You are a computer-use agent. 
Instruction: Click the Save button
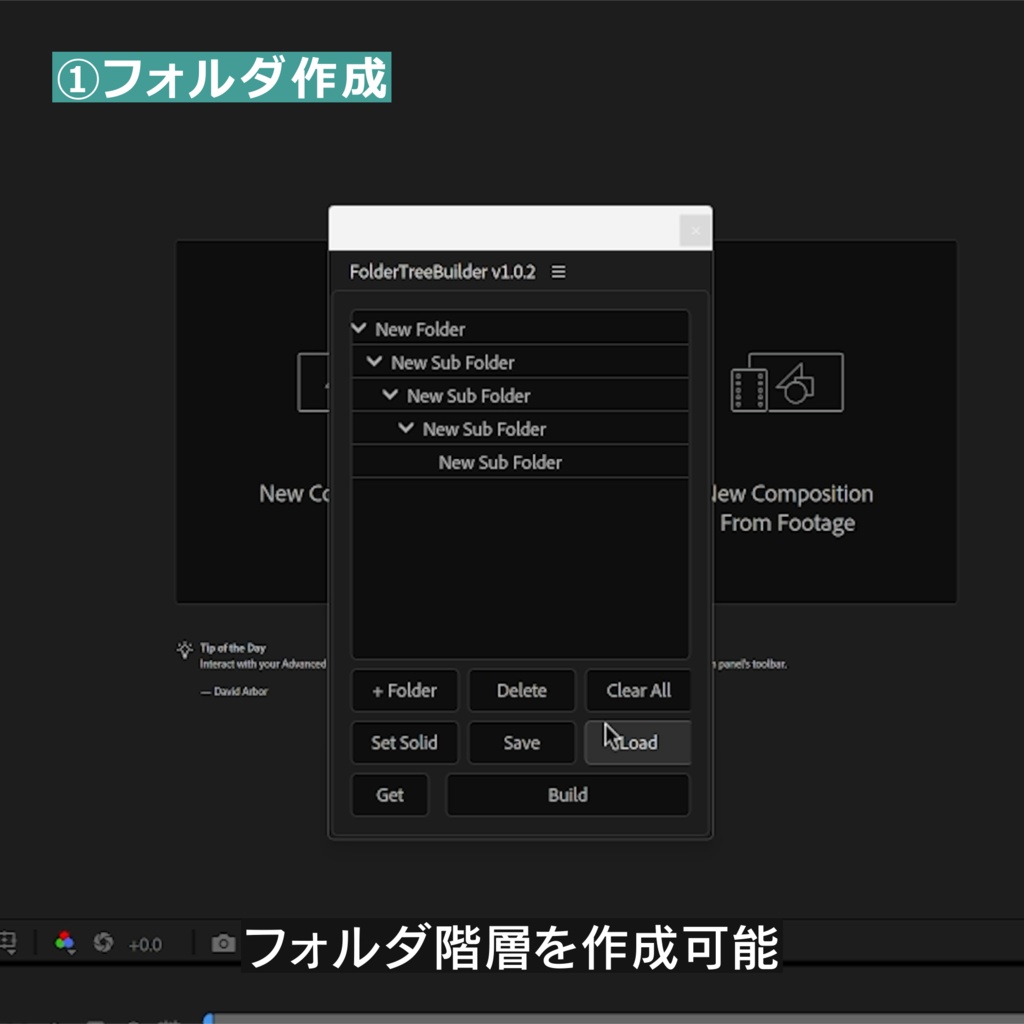pyautogui.click(x=521, y=742)
